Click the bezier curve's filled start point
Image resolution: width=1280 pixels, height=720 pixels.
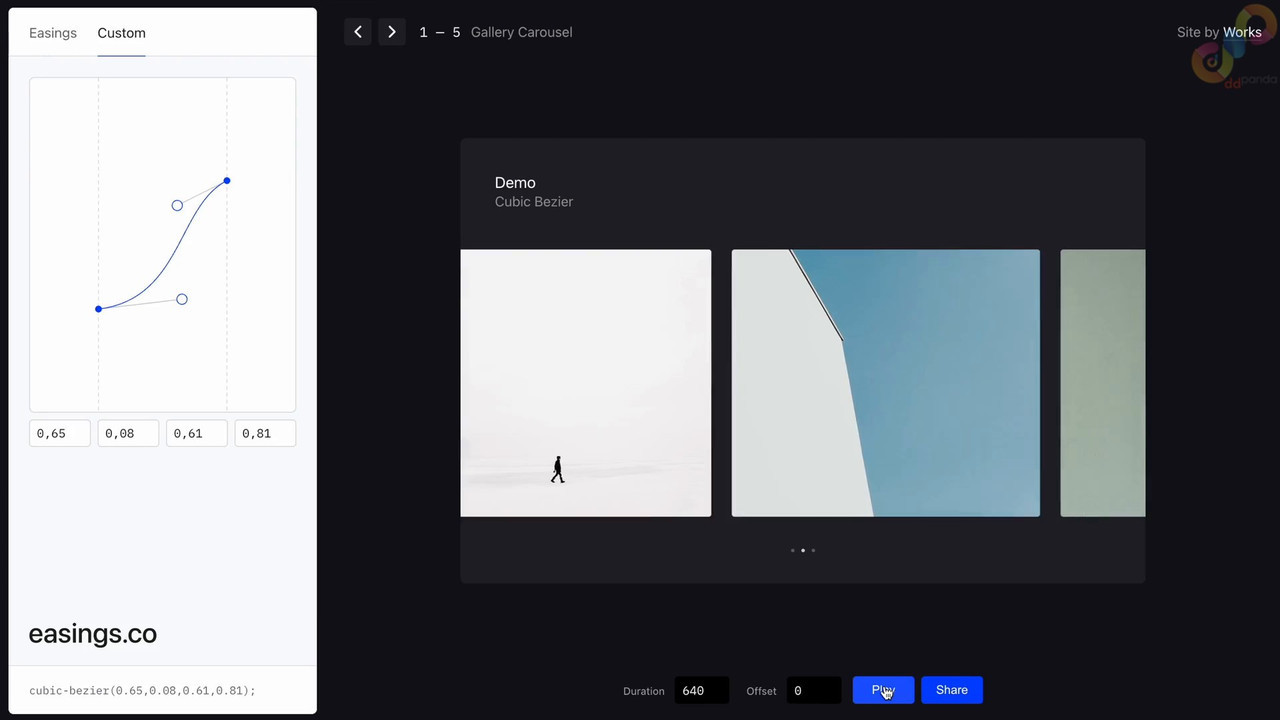point(98,309)
